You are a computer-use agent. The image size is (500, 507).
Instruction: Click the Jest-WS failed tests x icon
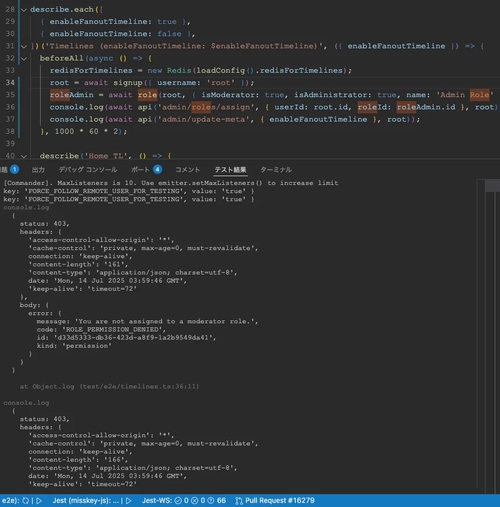[x=195, y=501]
